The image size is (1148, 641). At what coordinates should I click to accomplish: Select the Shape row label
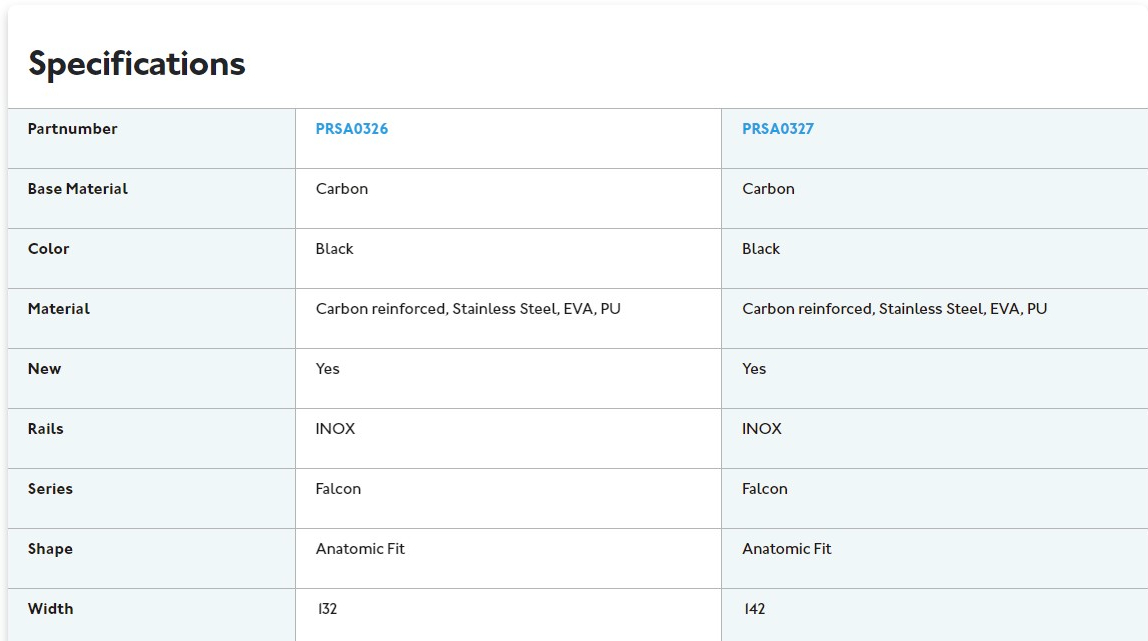pyautogui.click(x=51, y=549)
